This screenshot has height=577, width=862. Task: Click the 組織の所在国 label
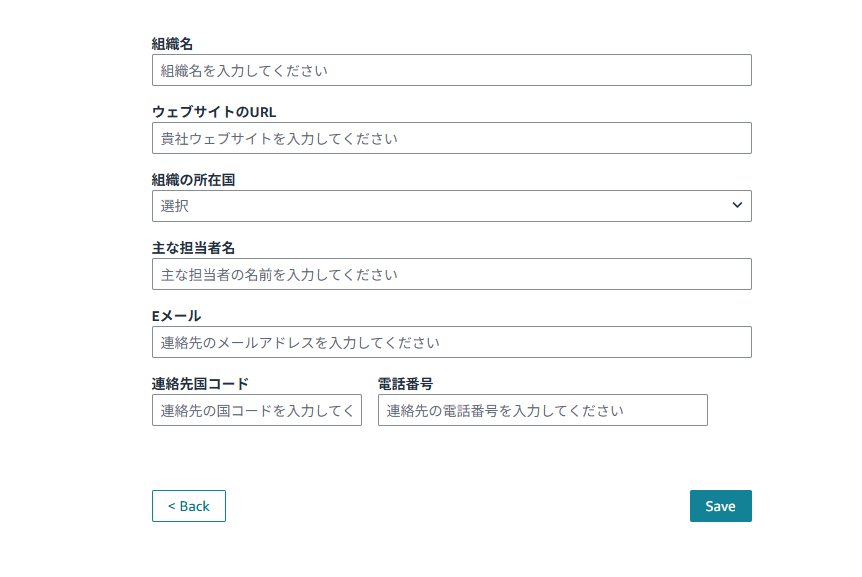[193, 180]
